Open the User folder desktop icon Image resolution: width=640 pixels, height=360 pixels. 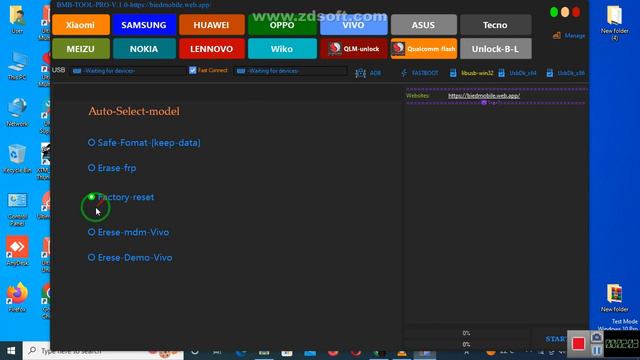coord(17,20)
